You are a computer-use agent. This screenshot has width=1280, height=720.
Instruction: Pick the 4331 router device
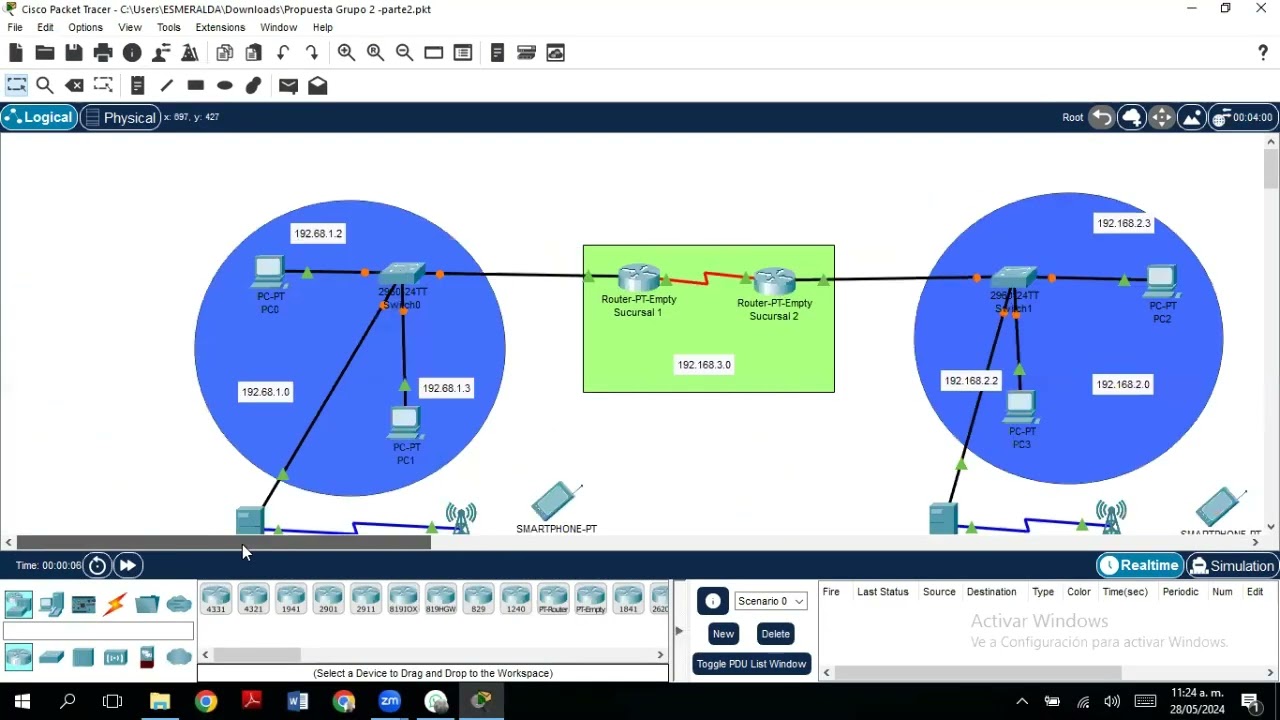[216, 600]
